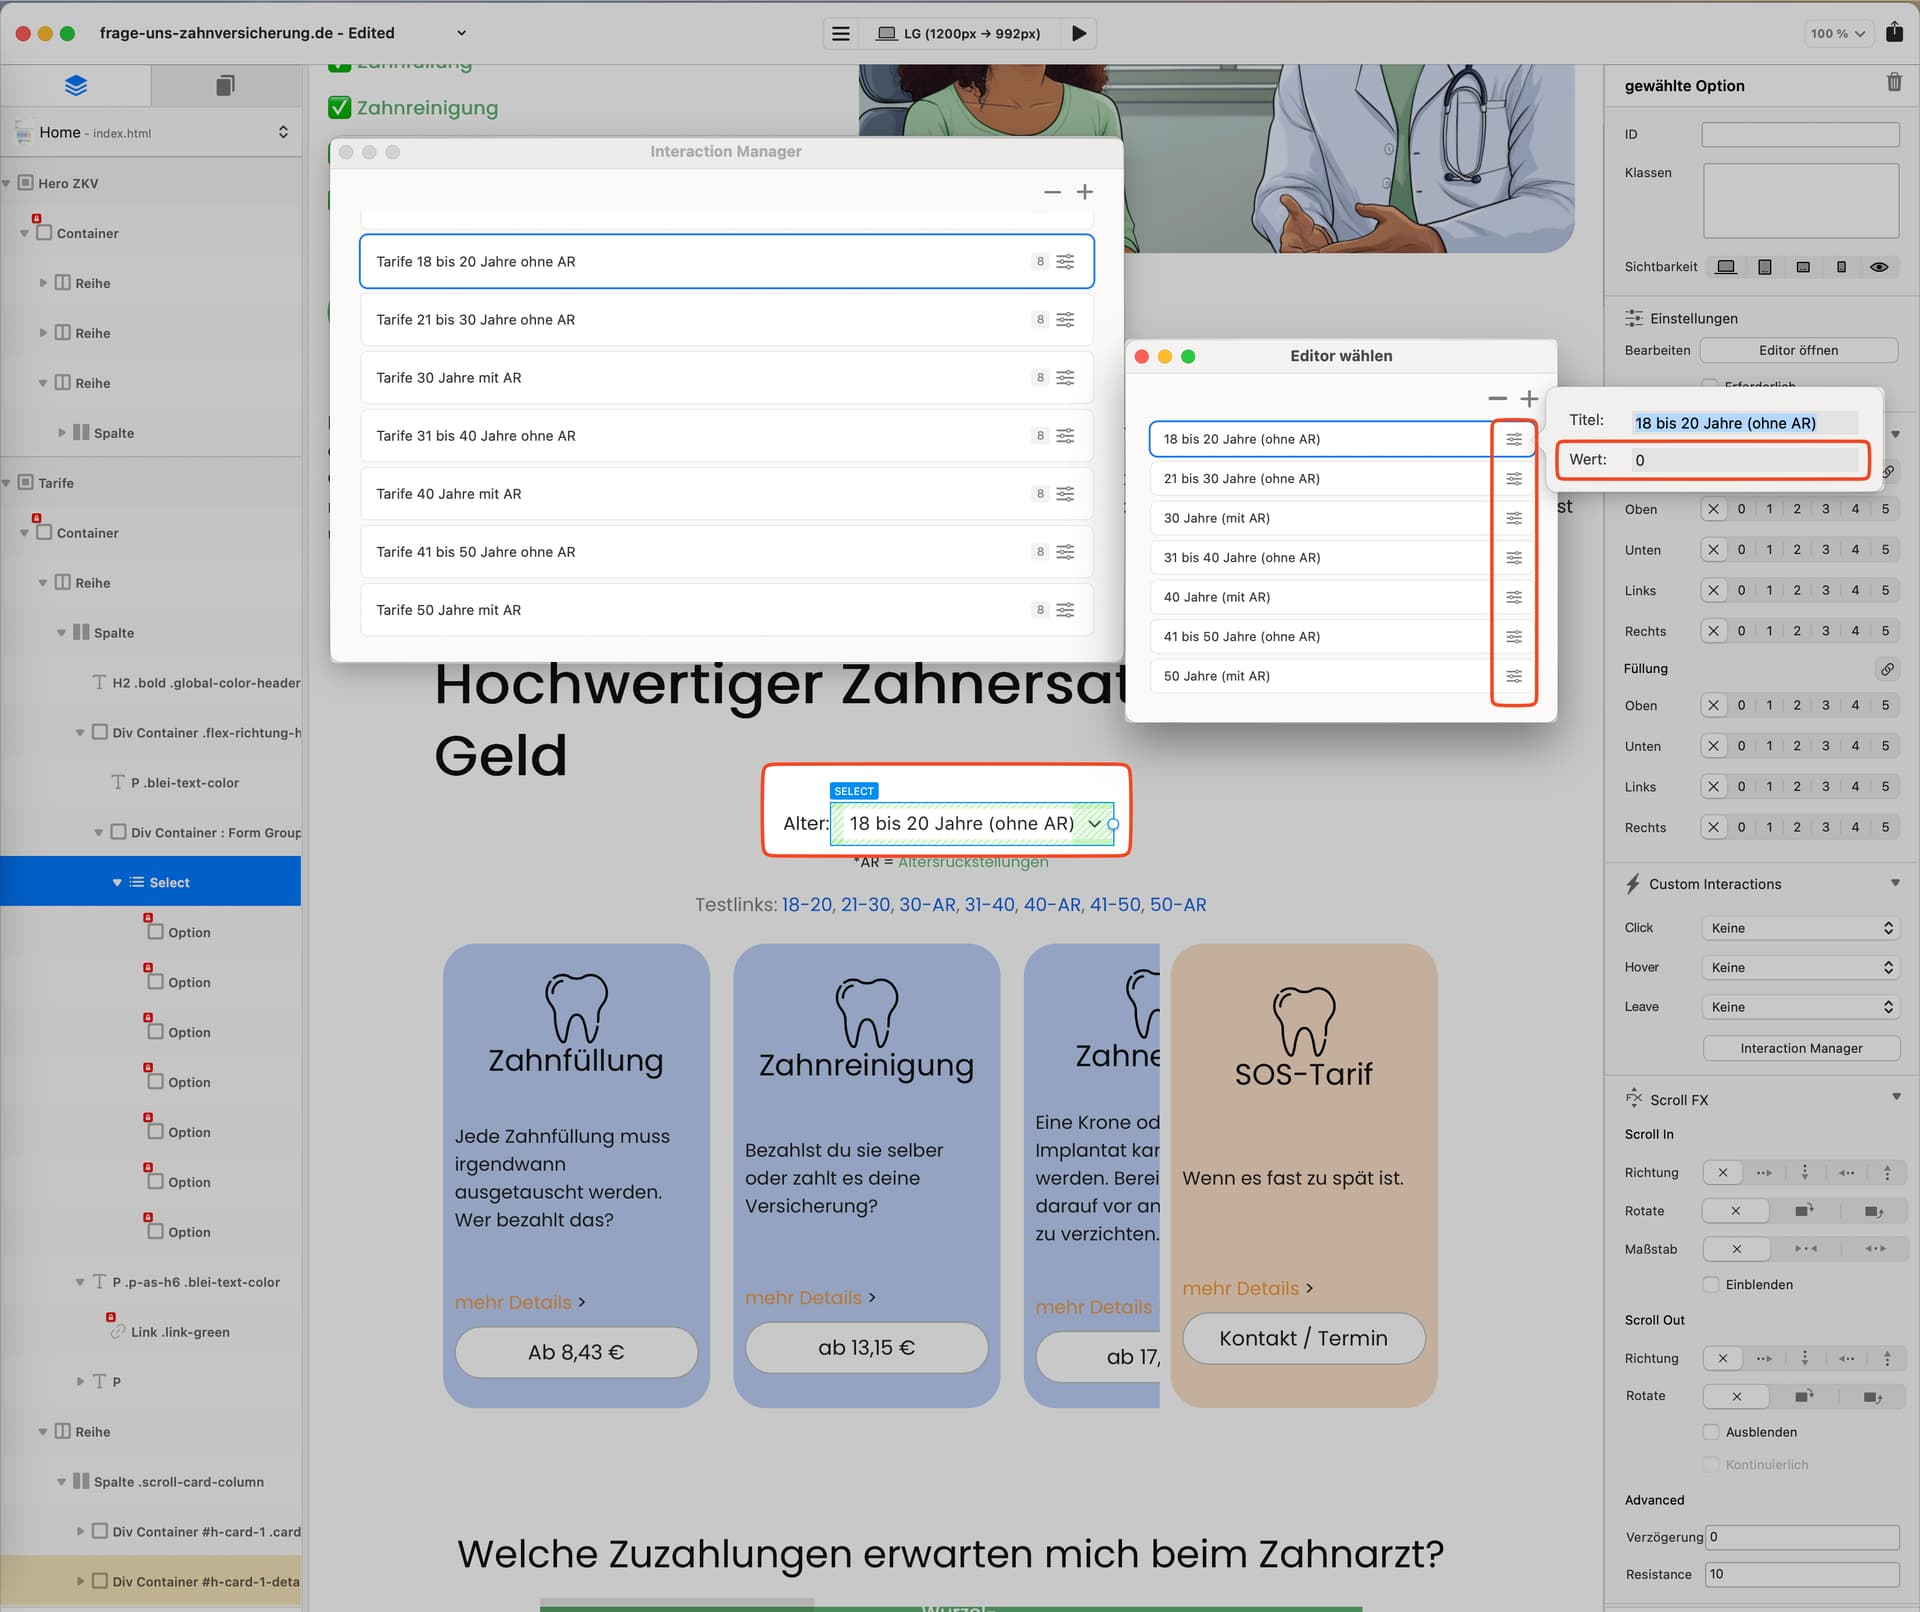Image resolution: width=1920 pixels, height=1612 pixels.
Task: Open the Click interaction dropdown
Action: pos(1800,928)
